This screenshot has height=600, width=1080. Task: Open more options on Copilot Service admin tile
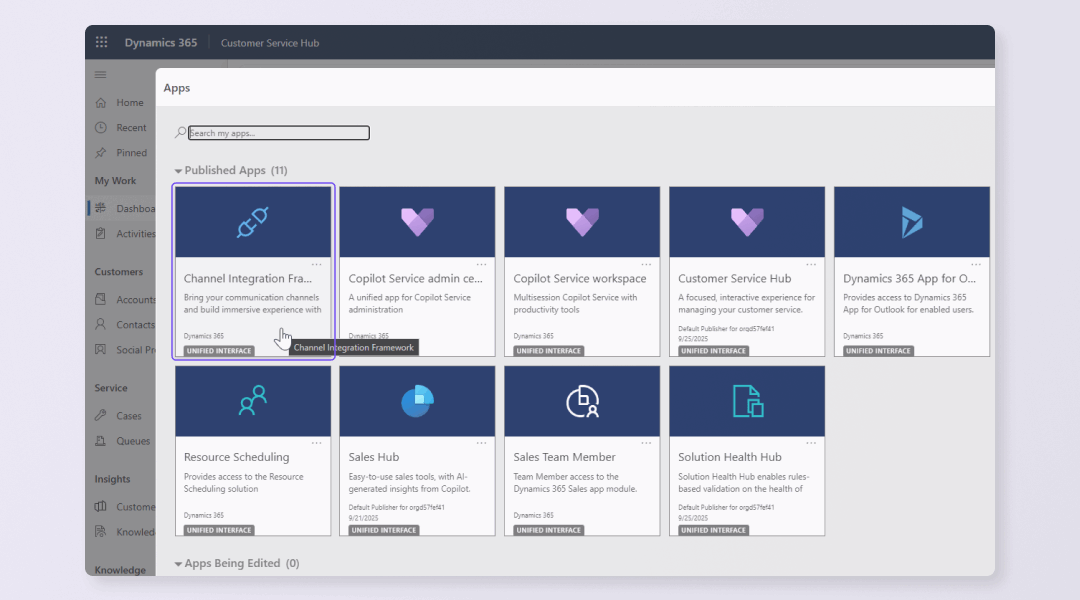[x=481, y=264]
